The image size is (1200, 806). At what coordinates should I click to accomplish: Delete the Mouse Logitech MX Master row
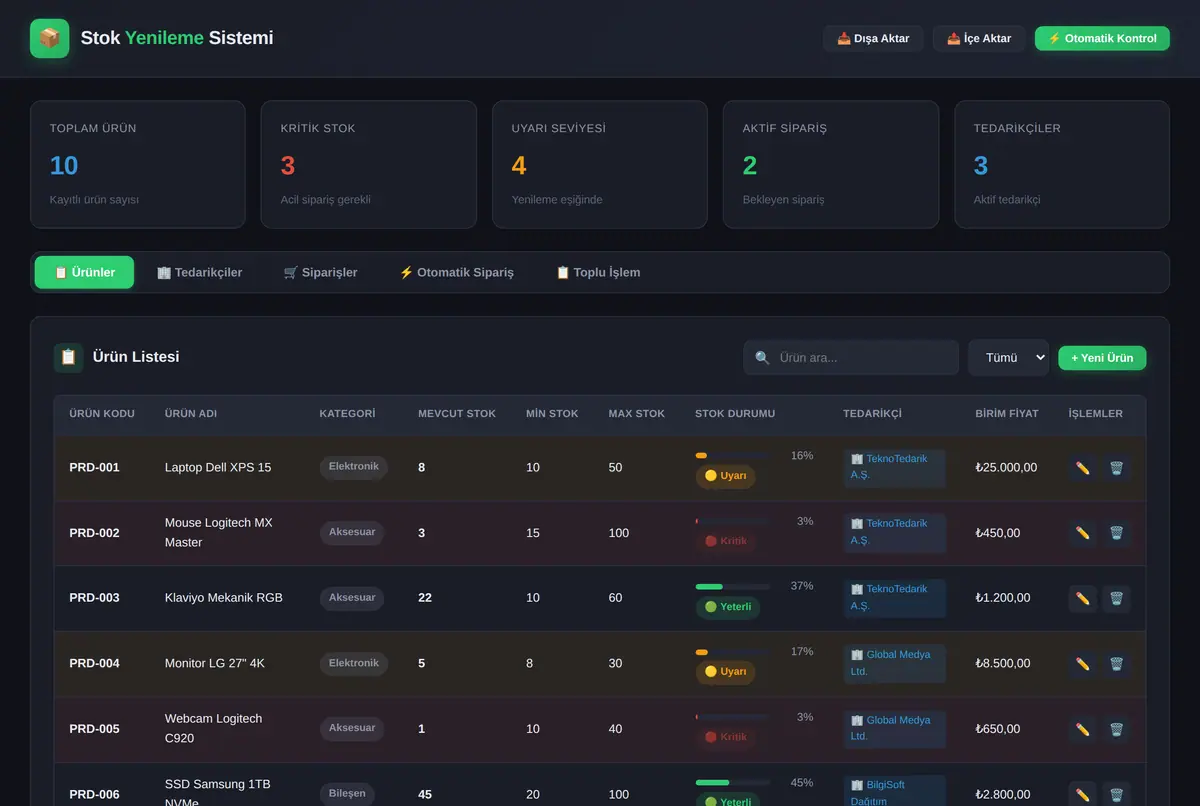[x=1116, y=533]
